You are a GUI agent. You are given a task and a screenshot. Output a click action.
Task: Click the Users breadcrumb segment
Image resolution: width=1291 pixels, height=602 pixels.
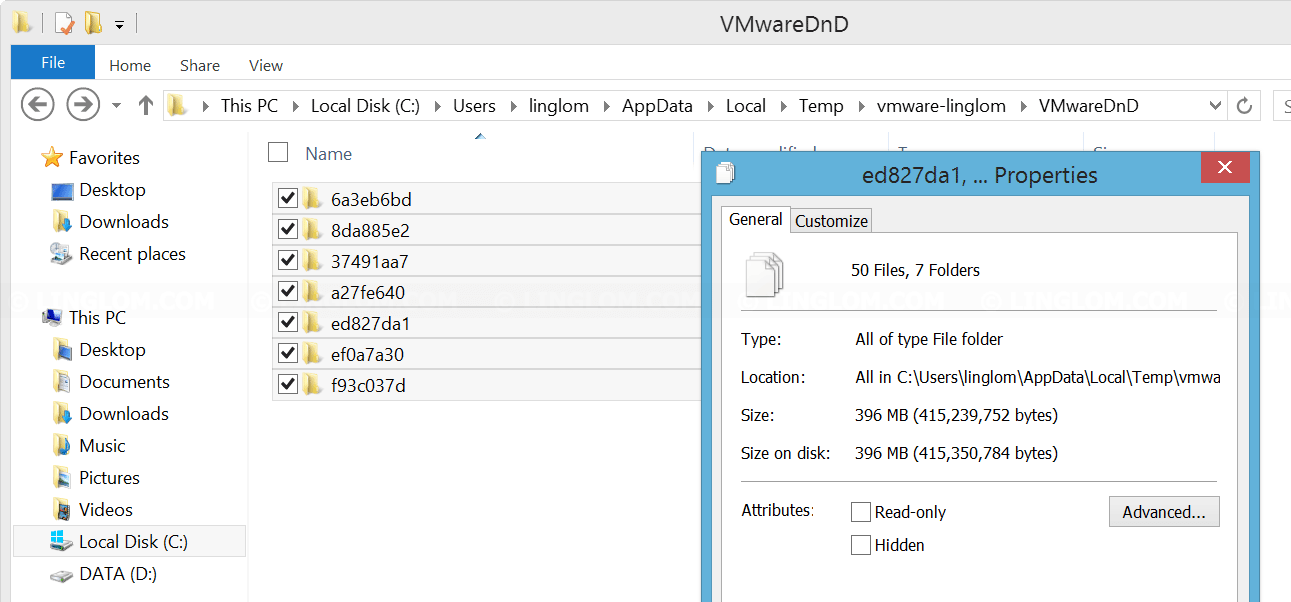coord(474,105)
